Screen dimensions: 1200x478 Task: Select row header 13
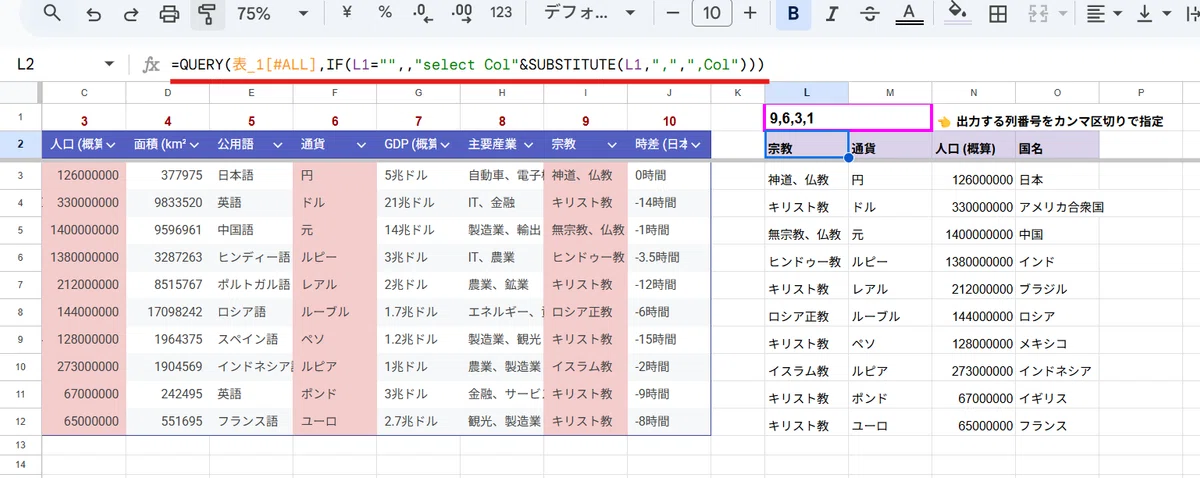pyautogui.click(x=20, y=445)
